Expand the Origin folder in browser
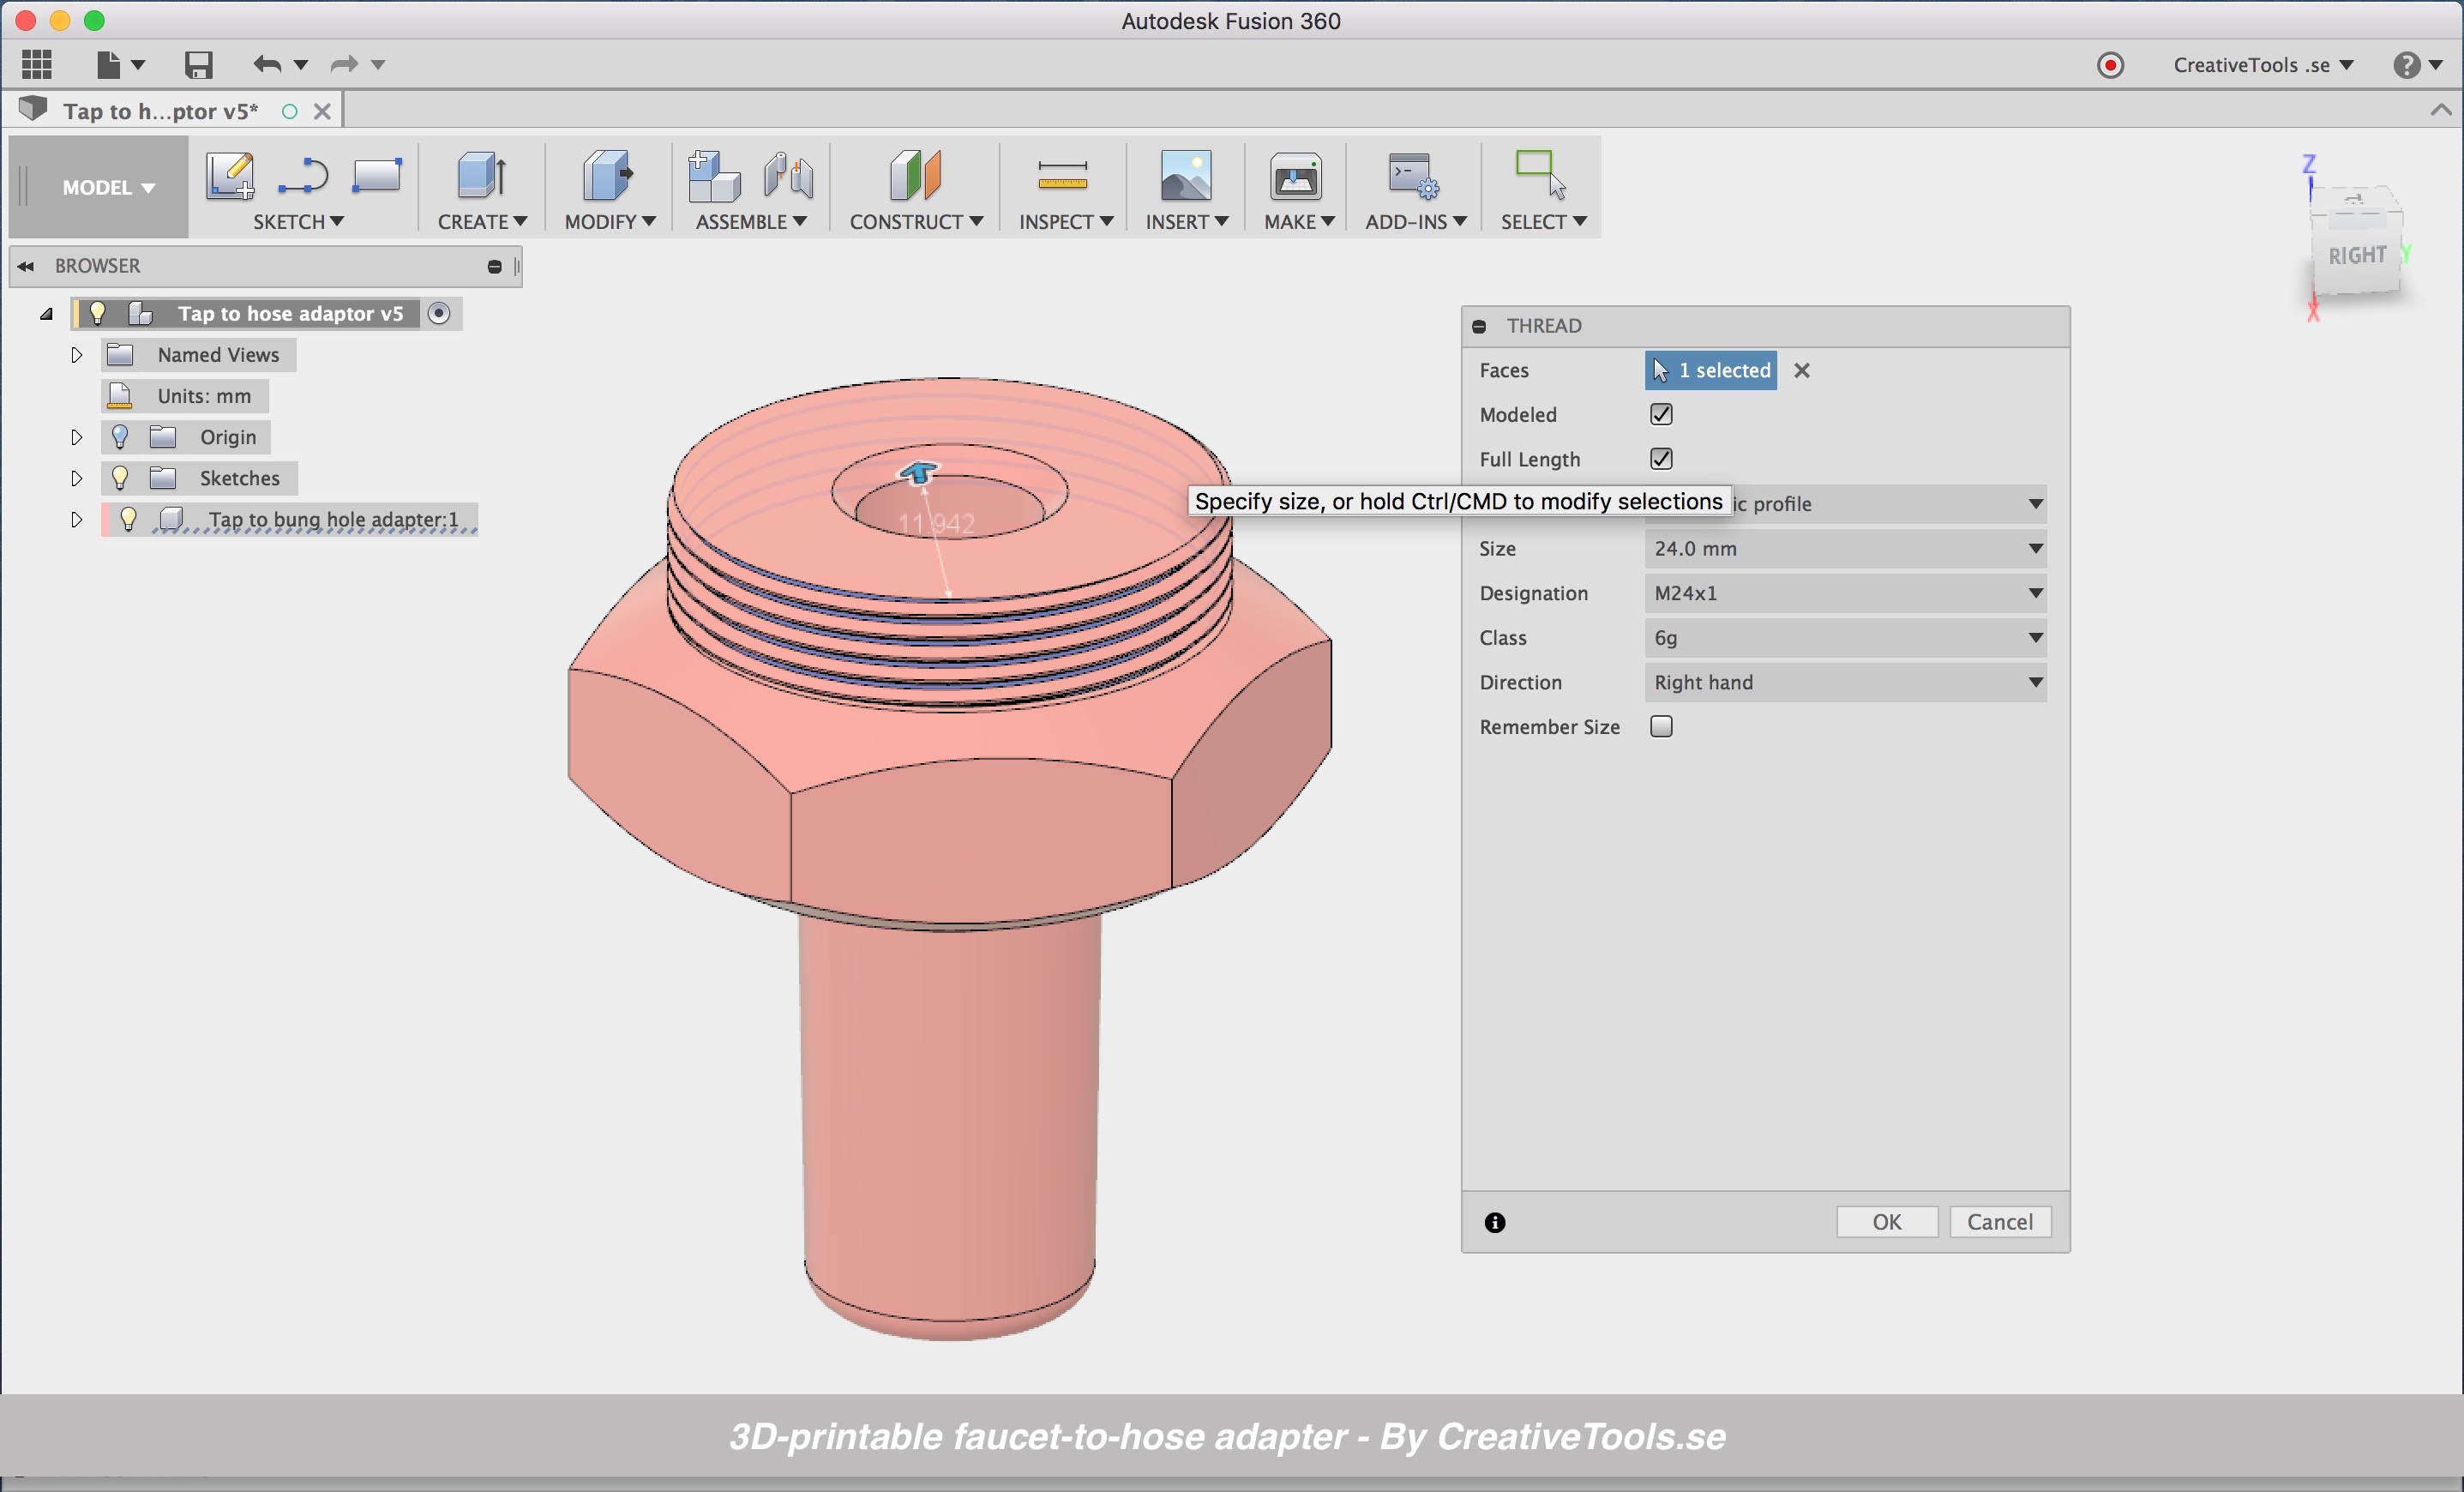2464x1492 pixels. click(74, 436)
